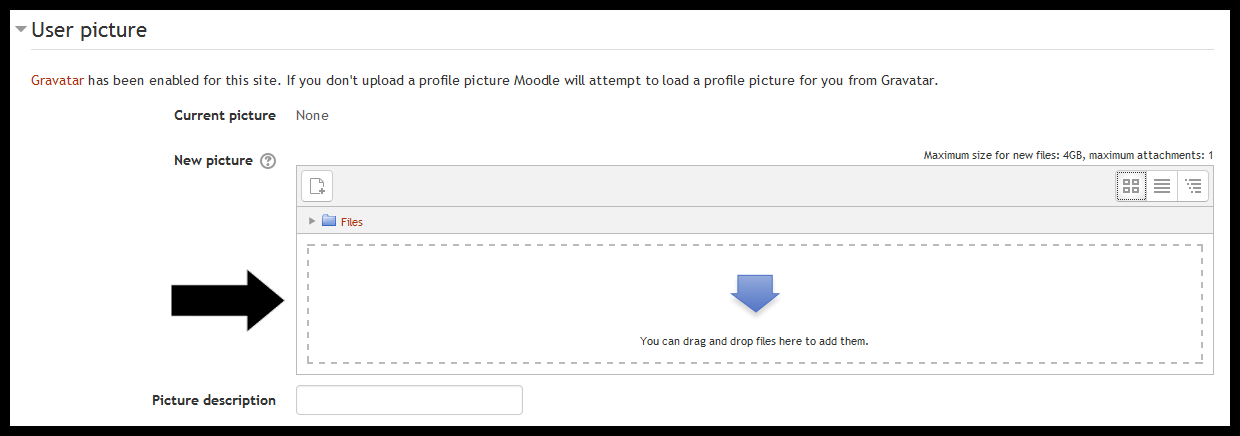Screen dimensions: 1240x436
Task: Switch file view to details list
Action: point(1162,186)
